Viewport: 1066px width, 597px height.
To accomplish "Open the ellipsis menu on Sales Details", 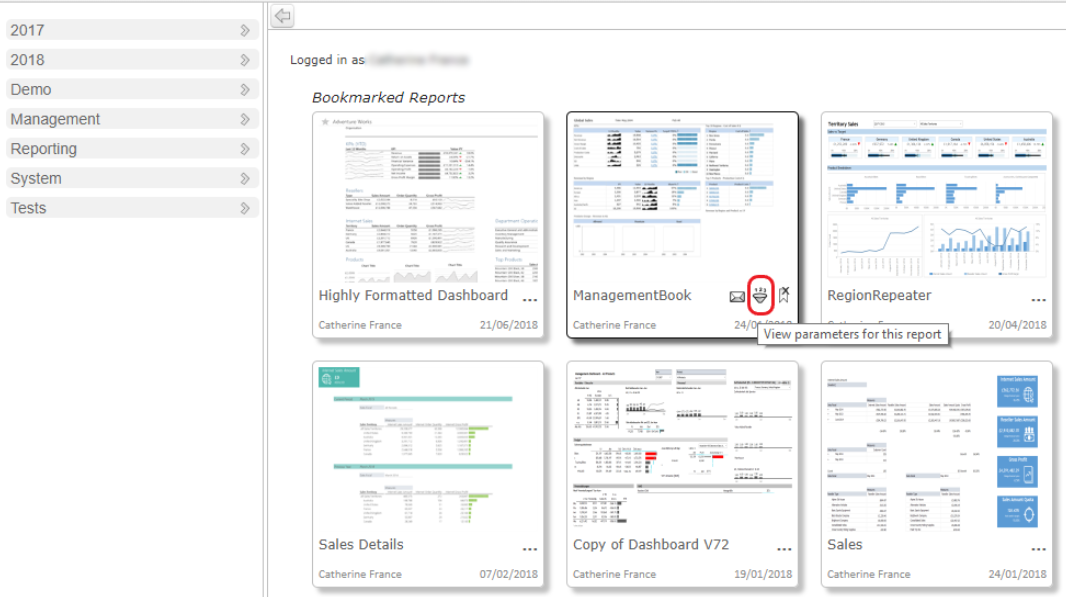I will click(x=531, y=548).
